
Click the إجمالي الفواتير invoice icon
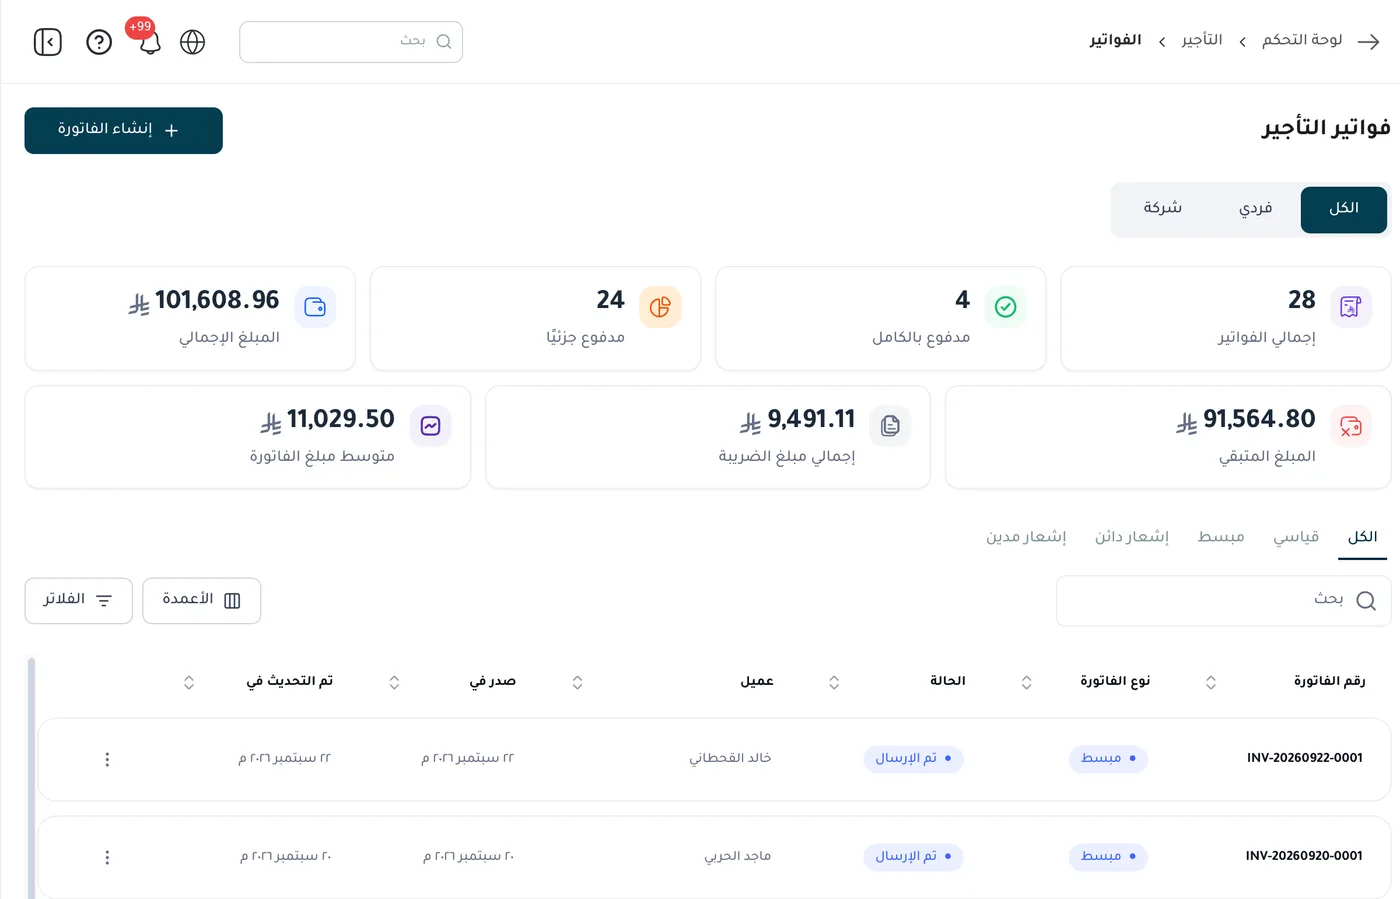click(1351, 307)
